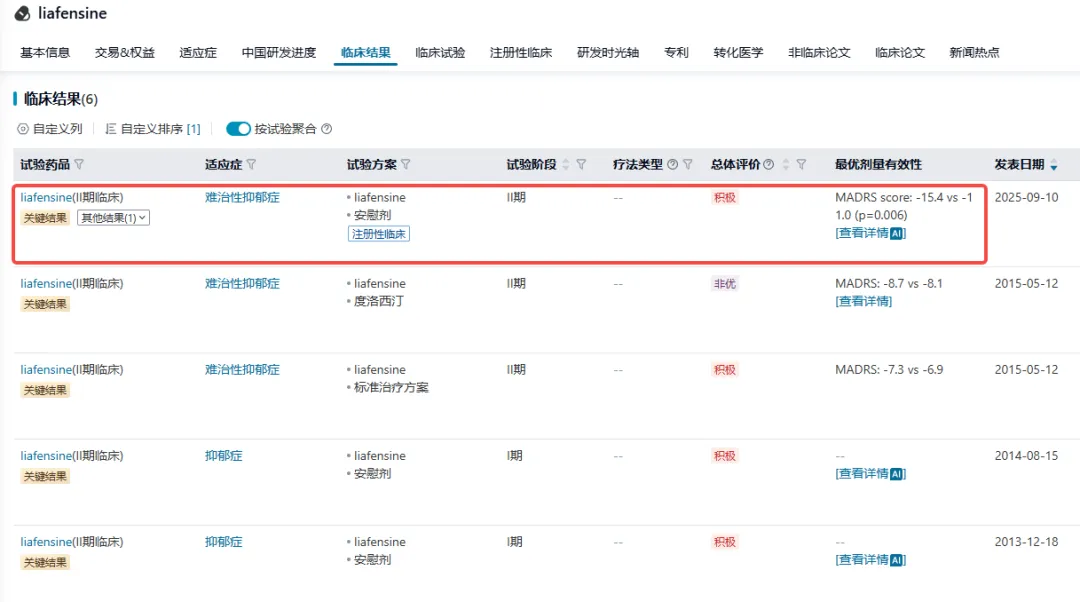The width and height of the screenshot is (1080, 602).
Task: Click 临床结果(6) section heading
Action: click(61, 99)
